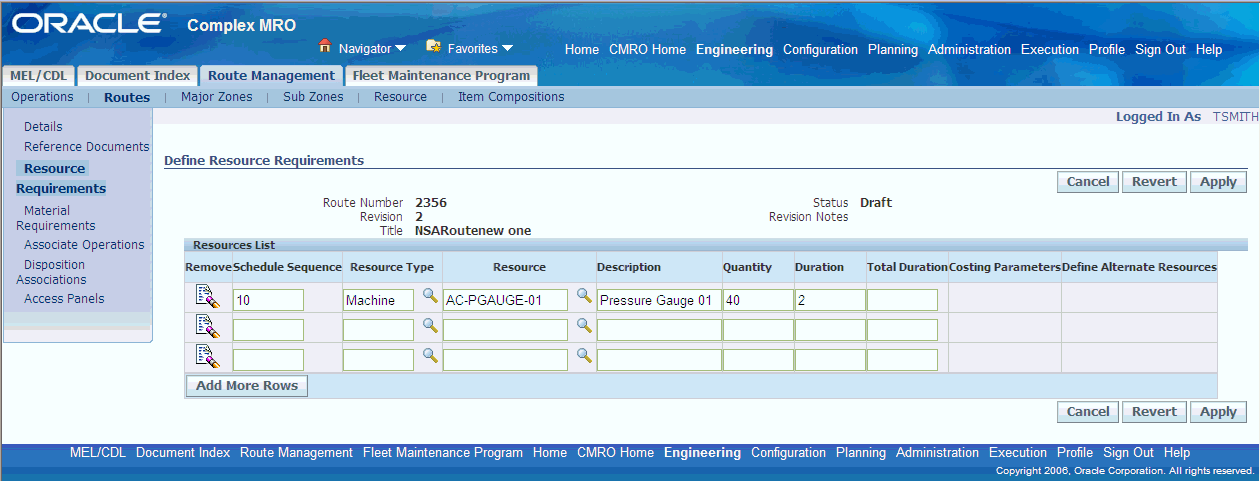Click Resource field containing AC-PGAUGE-01
1260x481 pixels.
pyautogui.click(x=505, y=300)
